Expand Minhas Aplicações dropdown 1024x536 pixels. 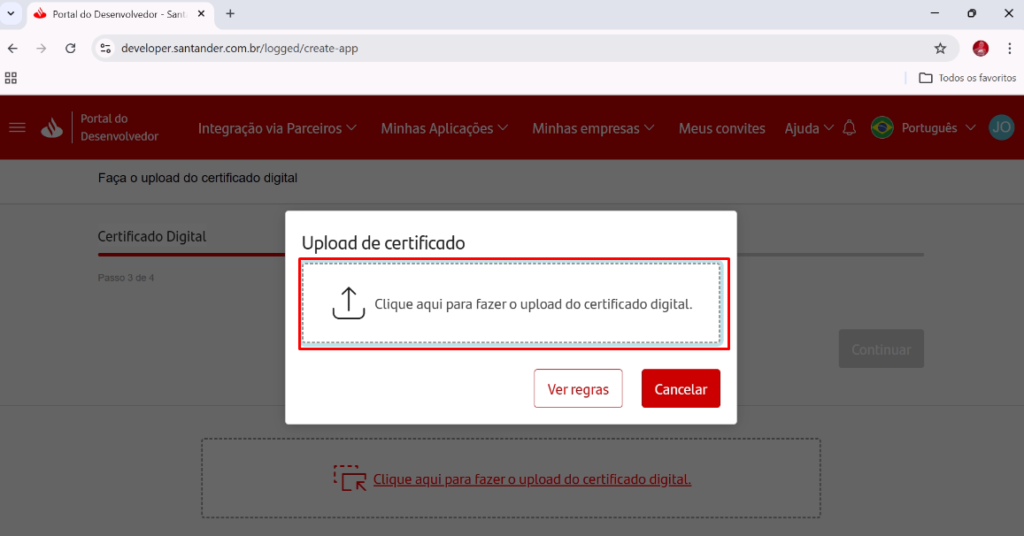pyautogui.click(x=444, y=128)
